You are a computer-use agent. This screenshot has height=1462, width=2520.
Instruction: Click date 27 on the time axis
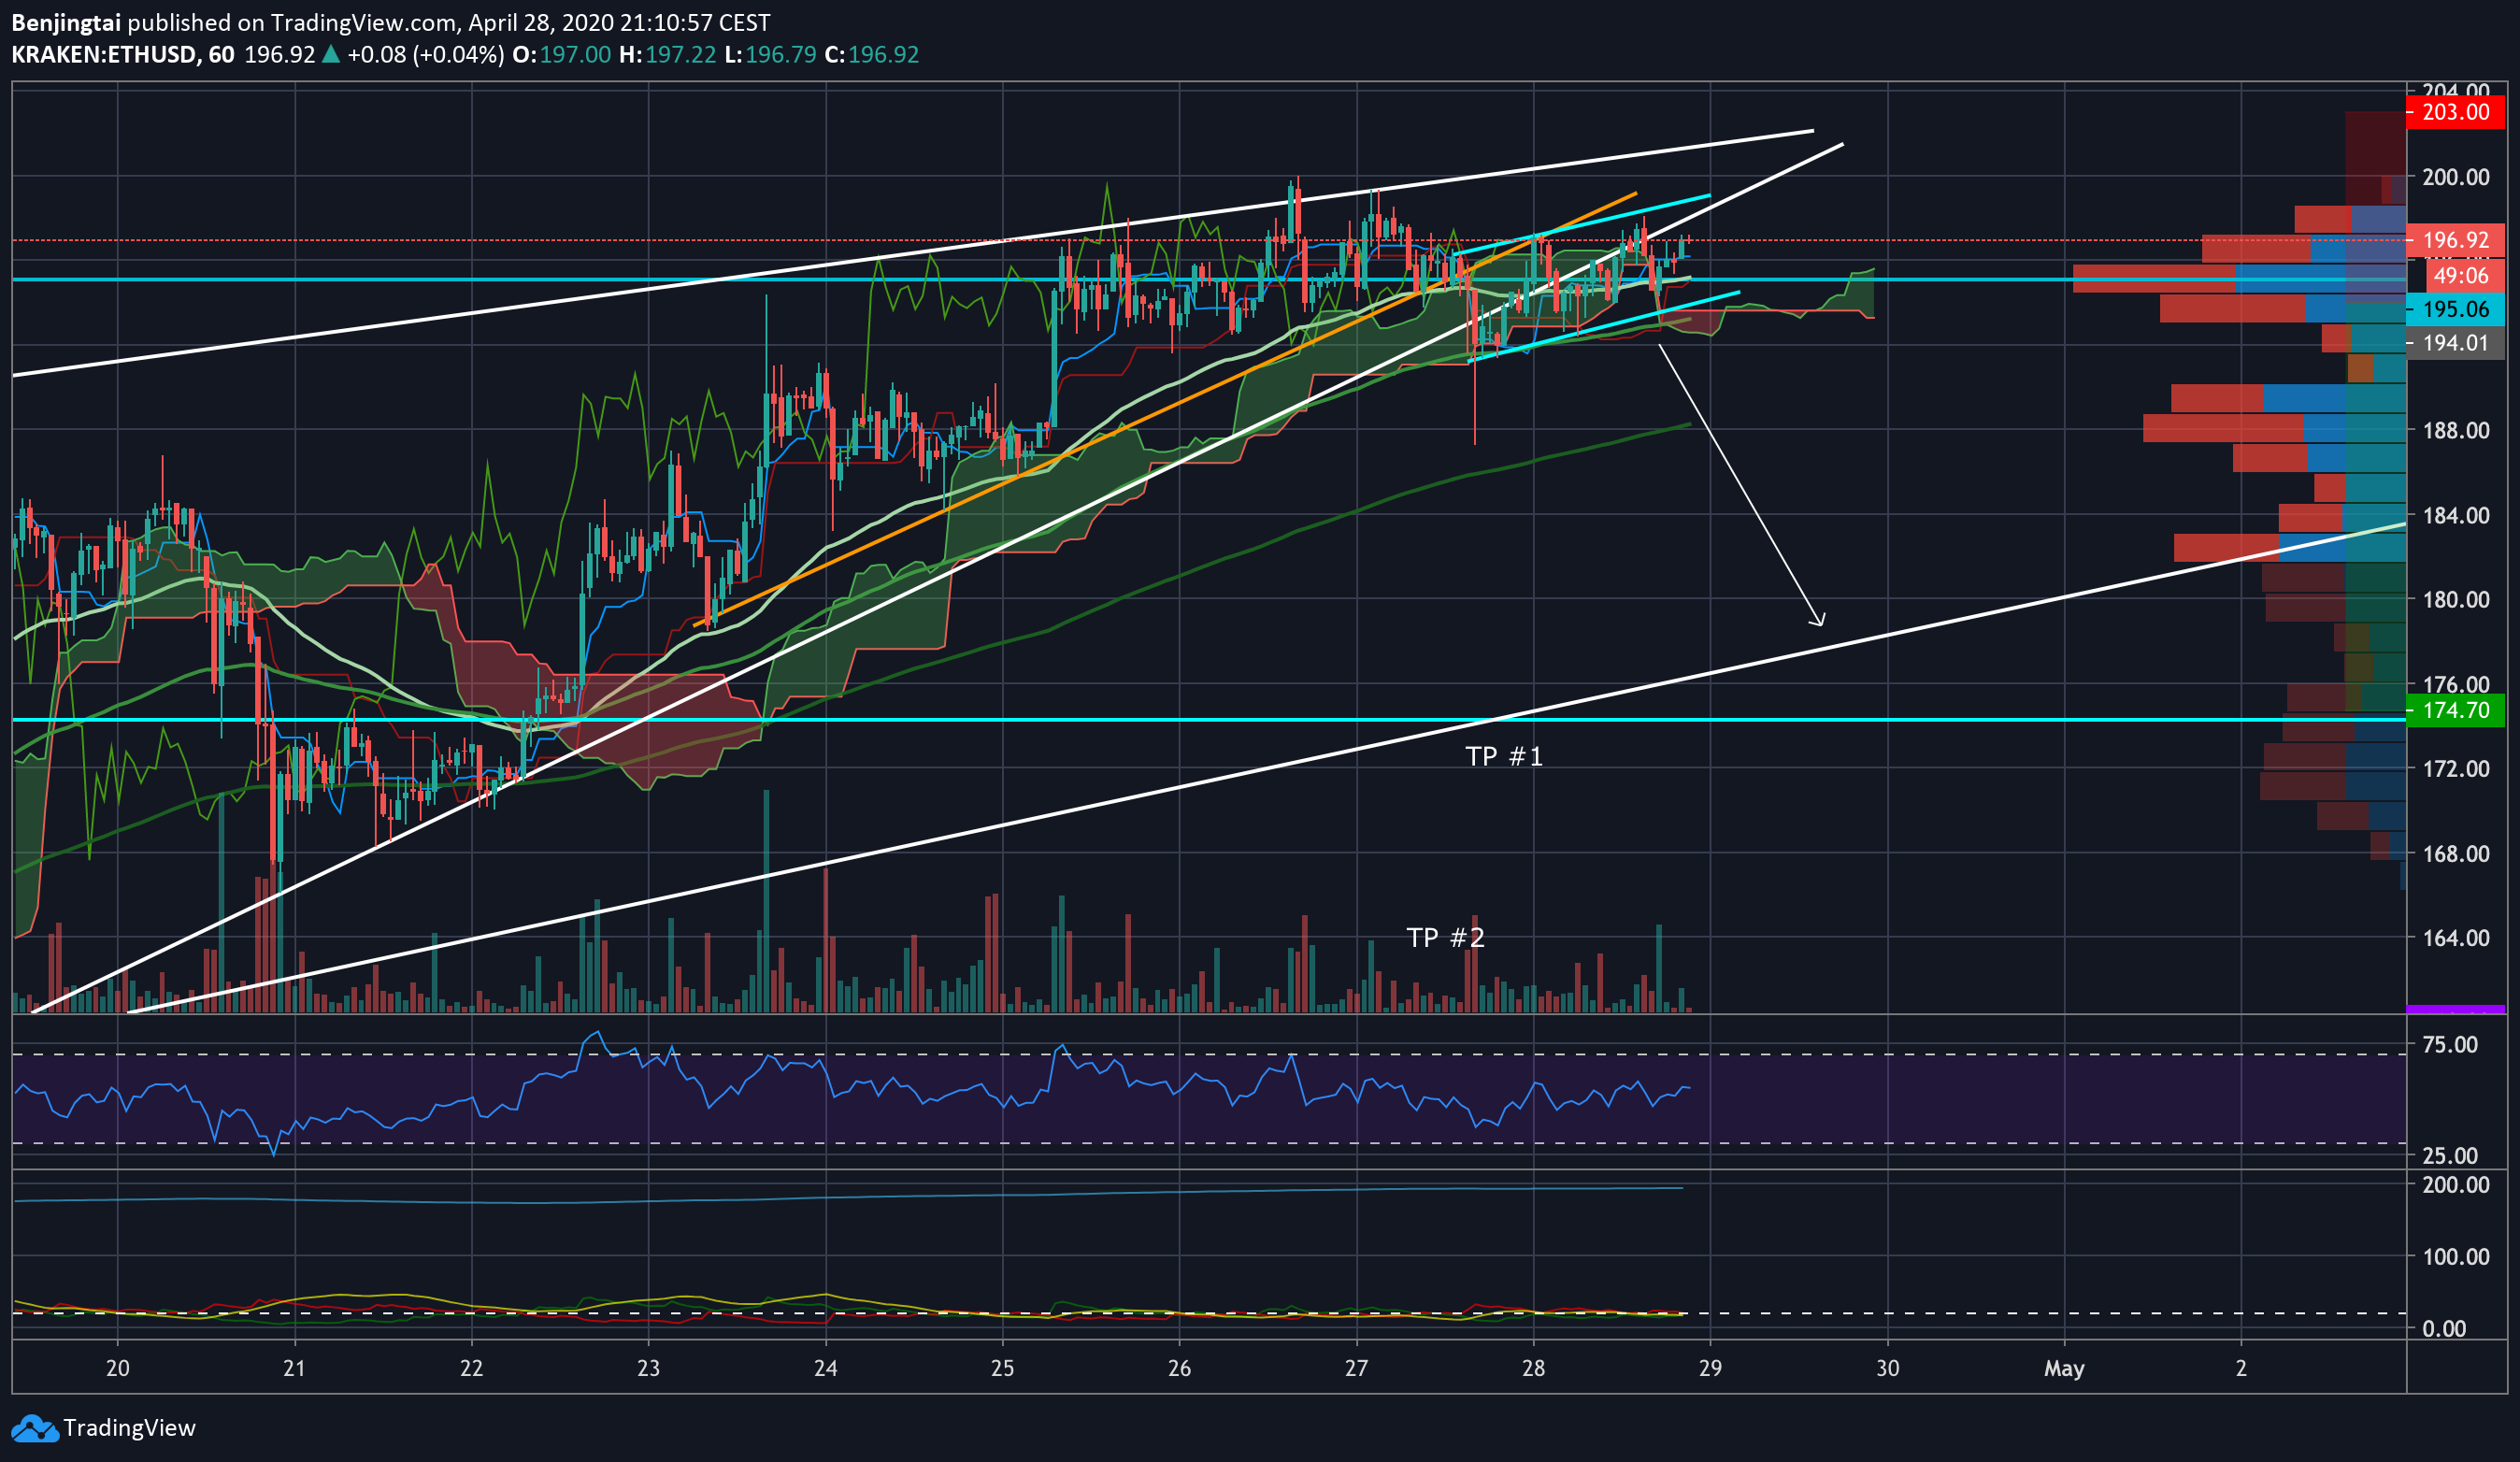(1356, 1368)
